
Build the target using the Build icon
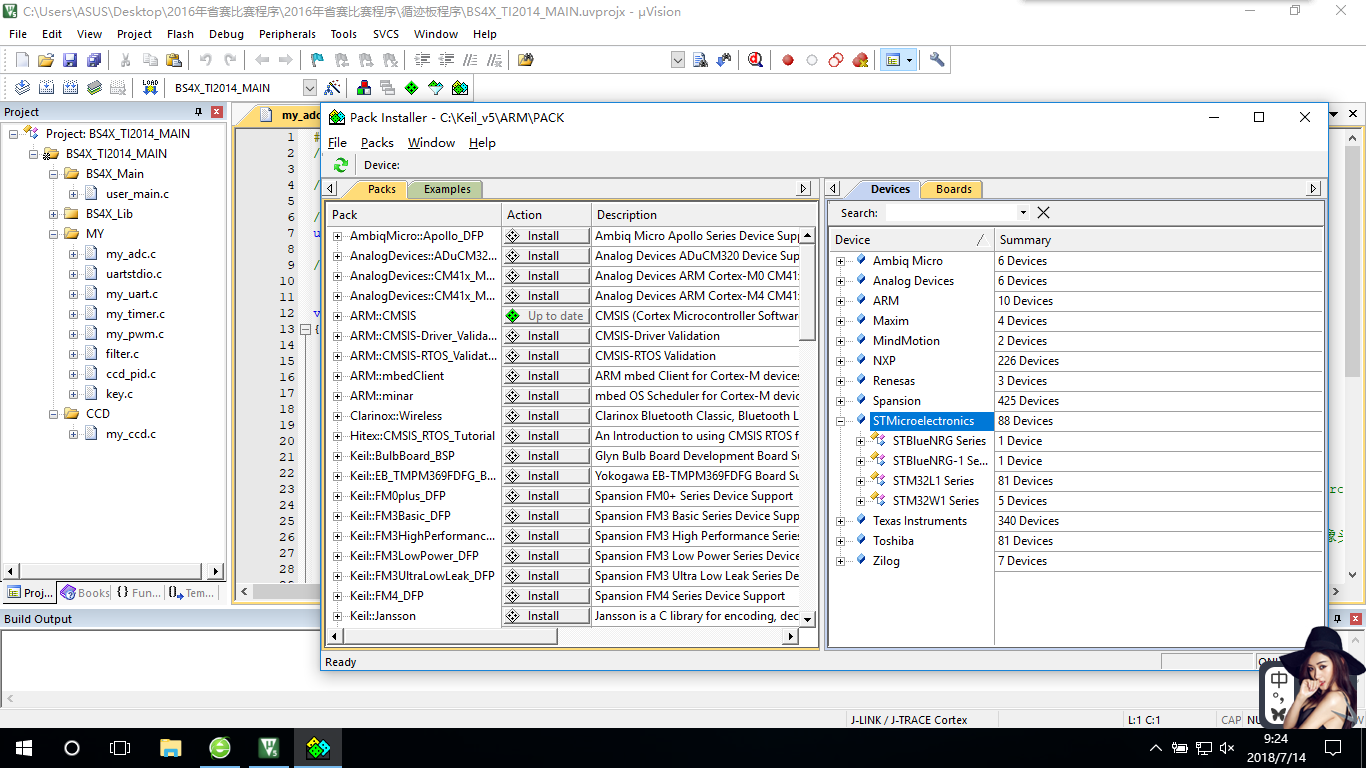[46, 88]
